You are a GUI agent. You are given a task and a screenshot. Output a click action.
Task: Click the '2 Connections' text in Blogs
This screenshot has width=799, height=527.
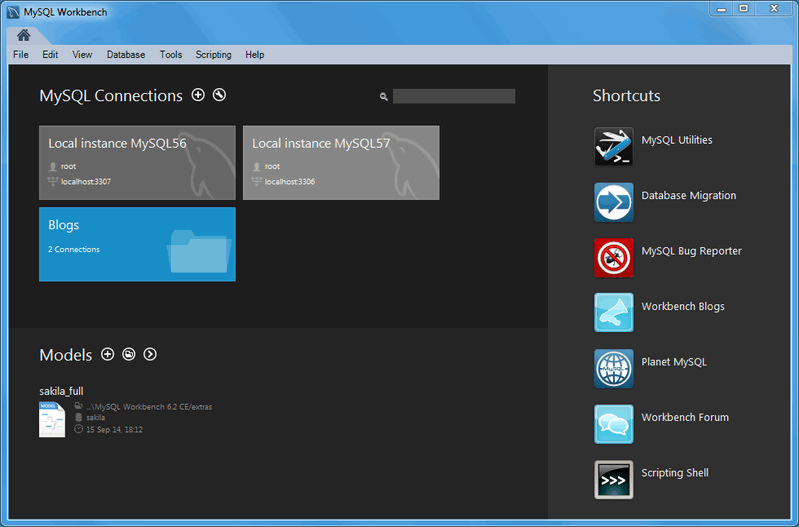(74, 249)
